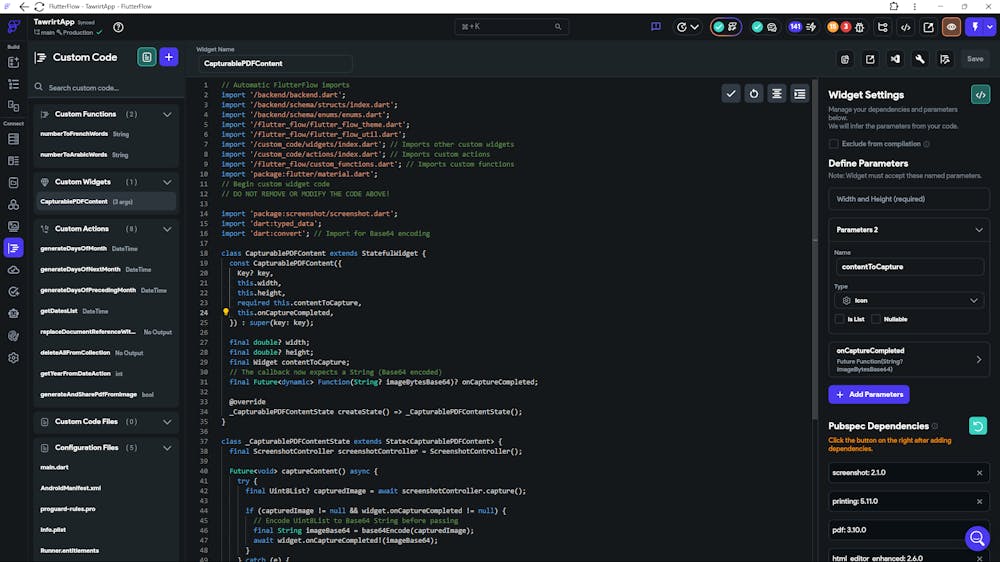Open the VS Code icon in editor toolbar
The width and height of the screenshot is (1000, 562).
point(895,59)
